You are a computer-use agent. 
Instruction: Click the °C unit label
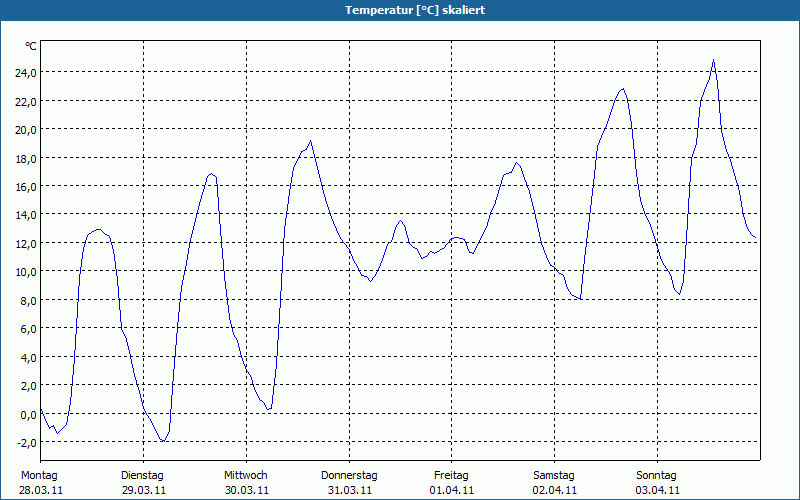[x=31, y=46]
